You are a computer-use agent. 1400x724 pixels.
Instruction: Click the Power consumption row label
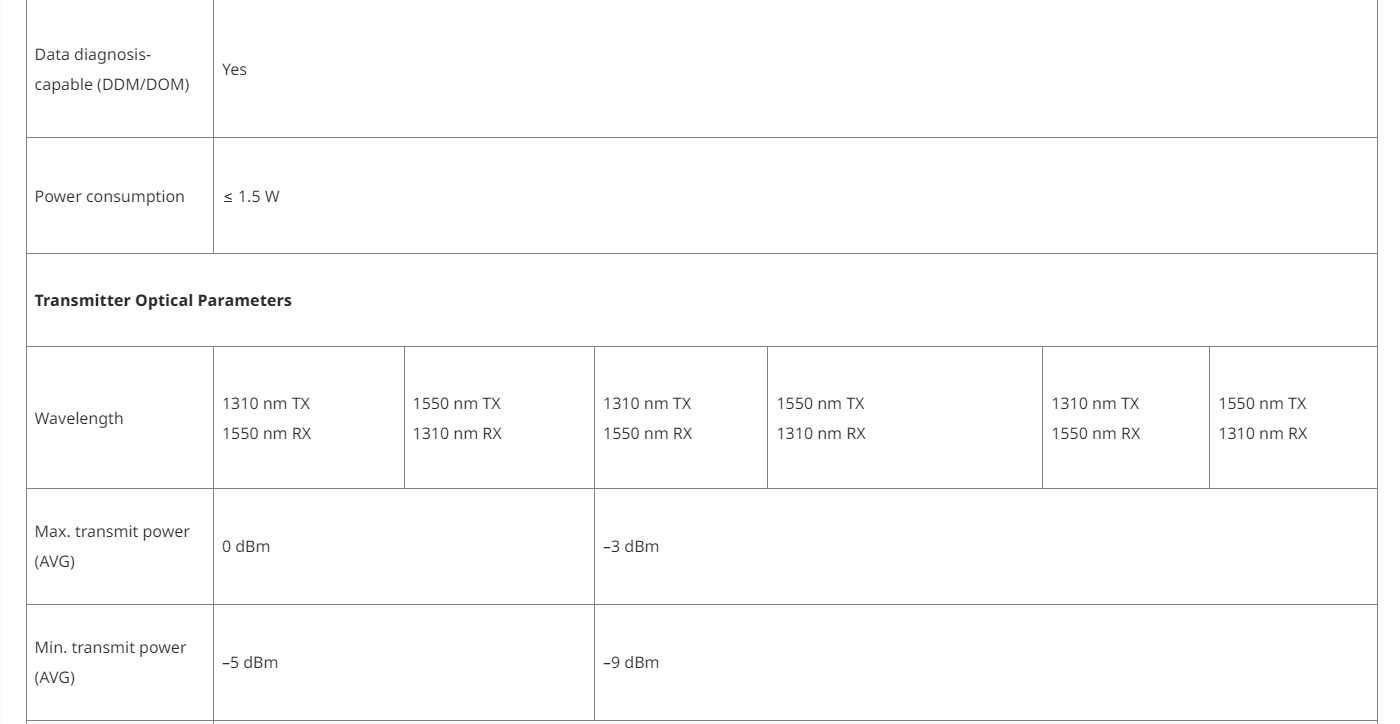point(110,197)
